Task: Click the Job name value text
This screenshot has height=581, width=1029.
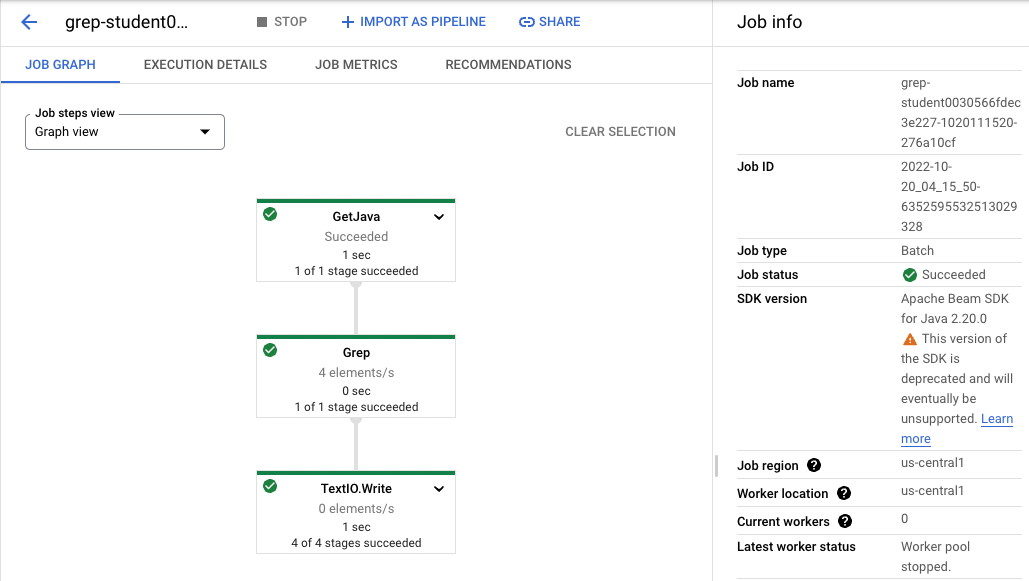Action: [960, 112]
